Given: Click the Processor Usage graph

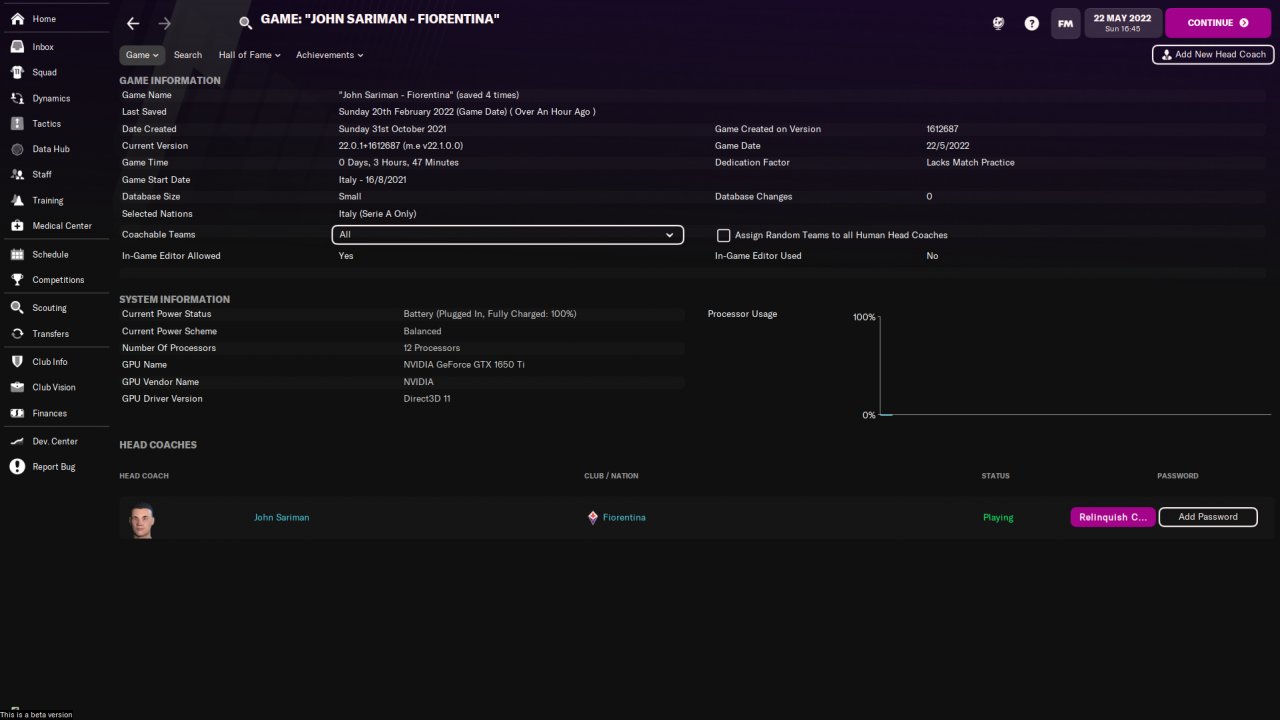Looking at the screenshot, I should click(1075, 365).
